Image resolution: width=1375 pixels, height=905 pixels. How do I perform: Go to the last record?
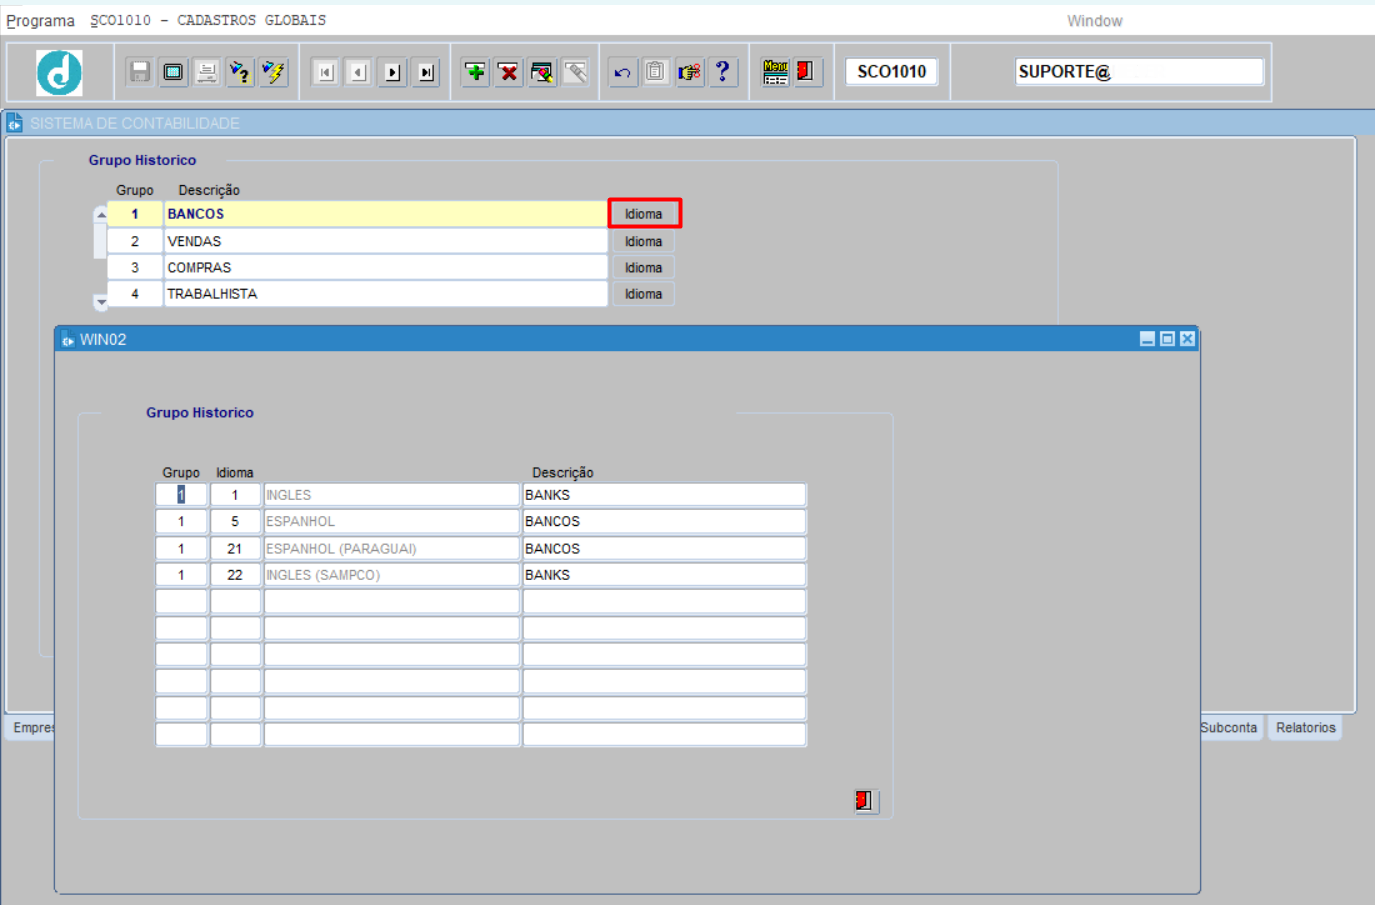pos(427,72)
